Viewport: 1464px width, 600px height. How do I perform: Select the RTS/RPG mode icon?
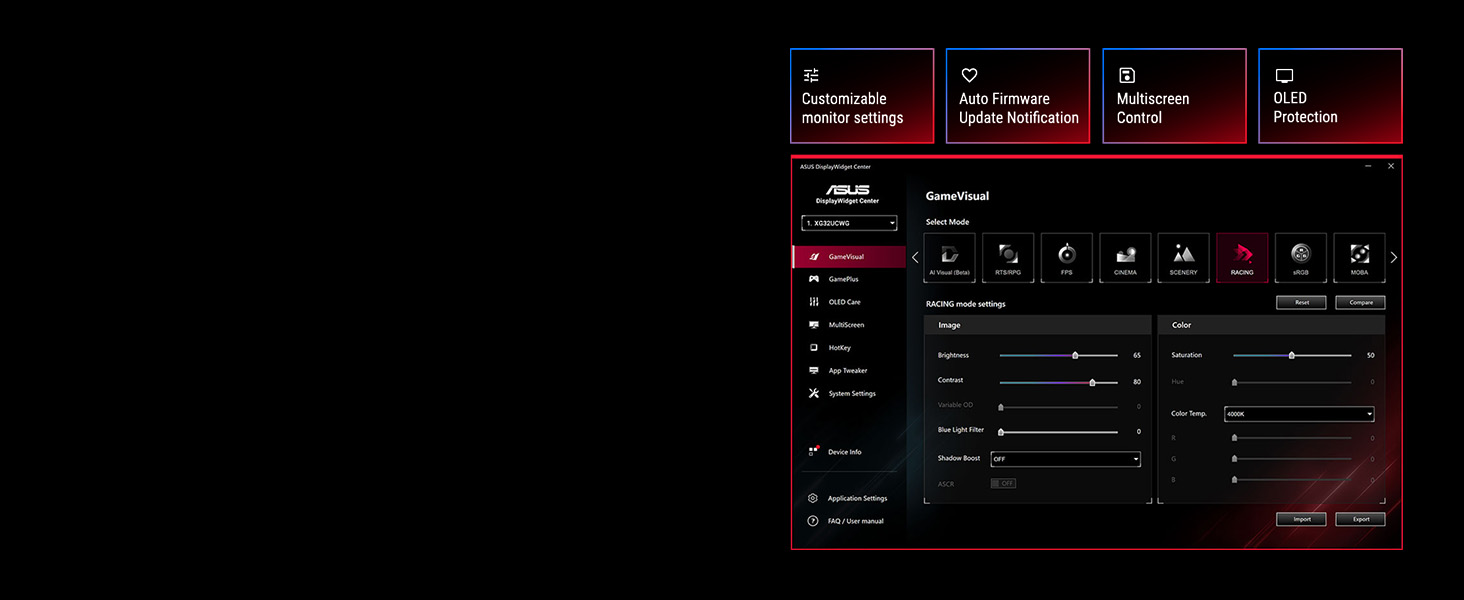[1007, 257]
